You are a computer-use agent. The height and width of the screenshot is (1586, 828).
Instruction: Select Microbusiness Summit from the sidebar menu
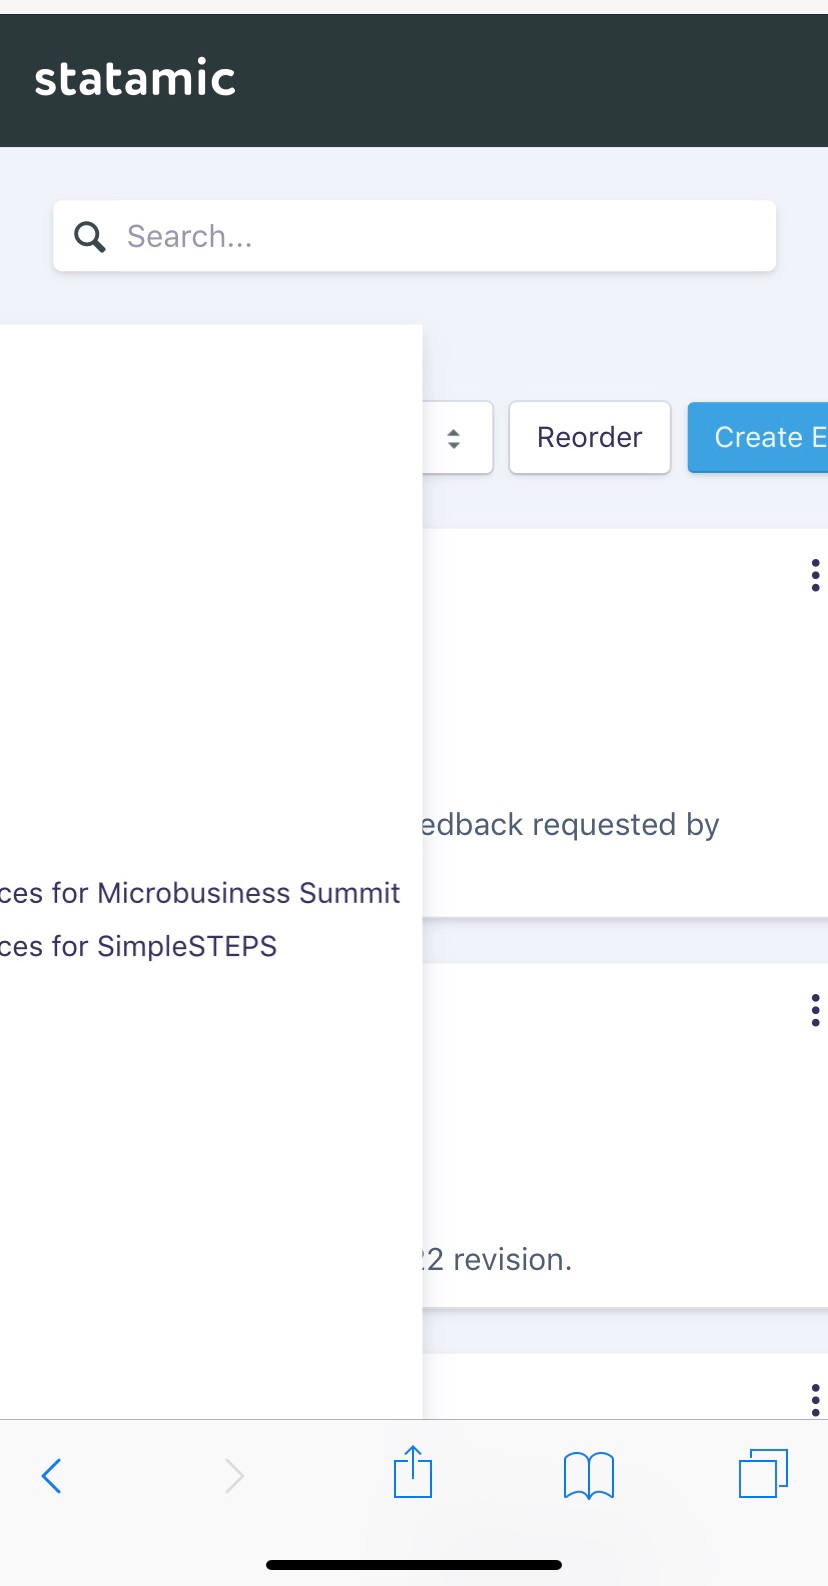tap(200, 892)
